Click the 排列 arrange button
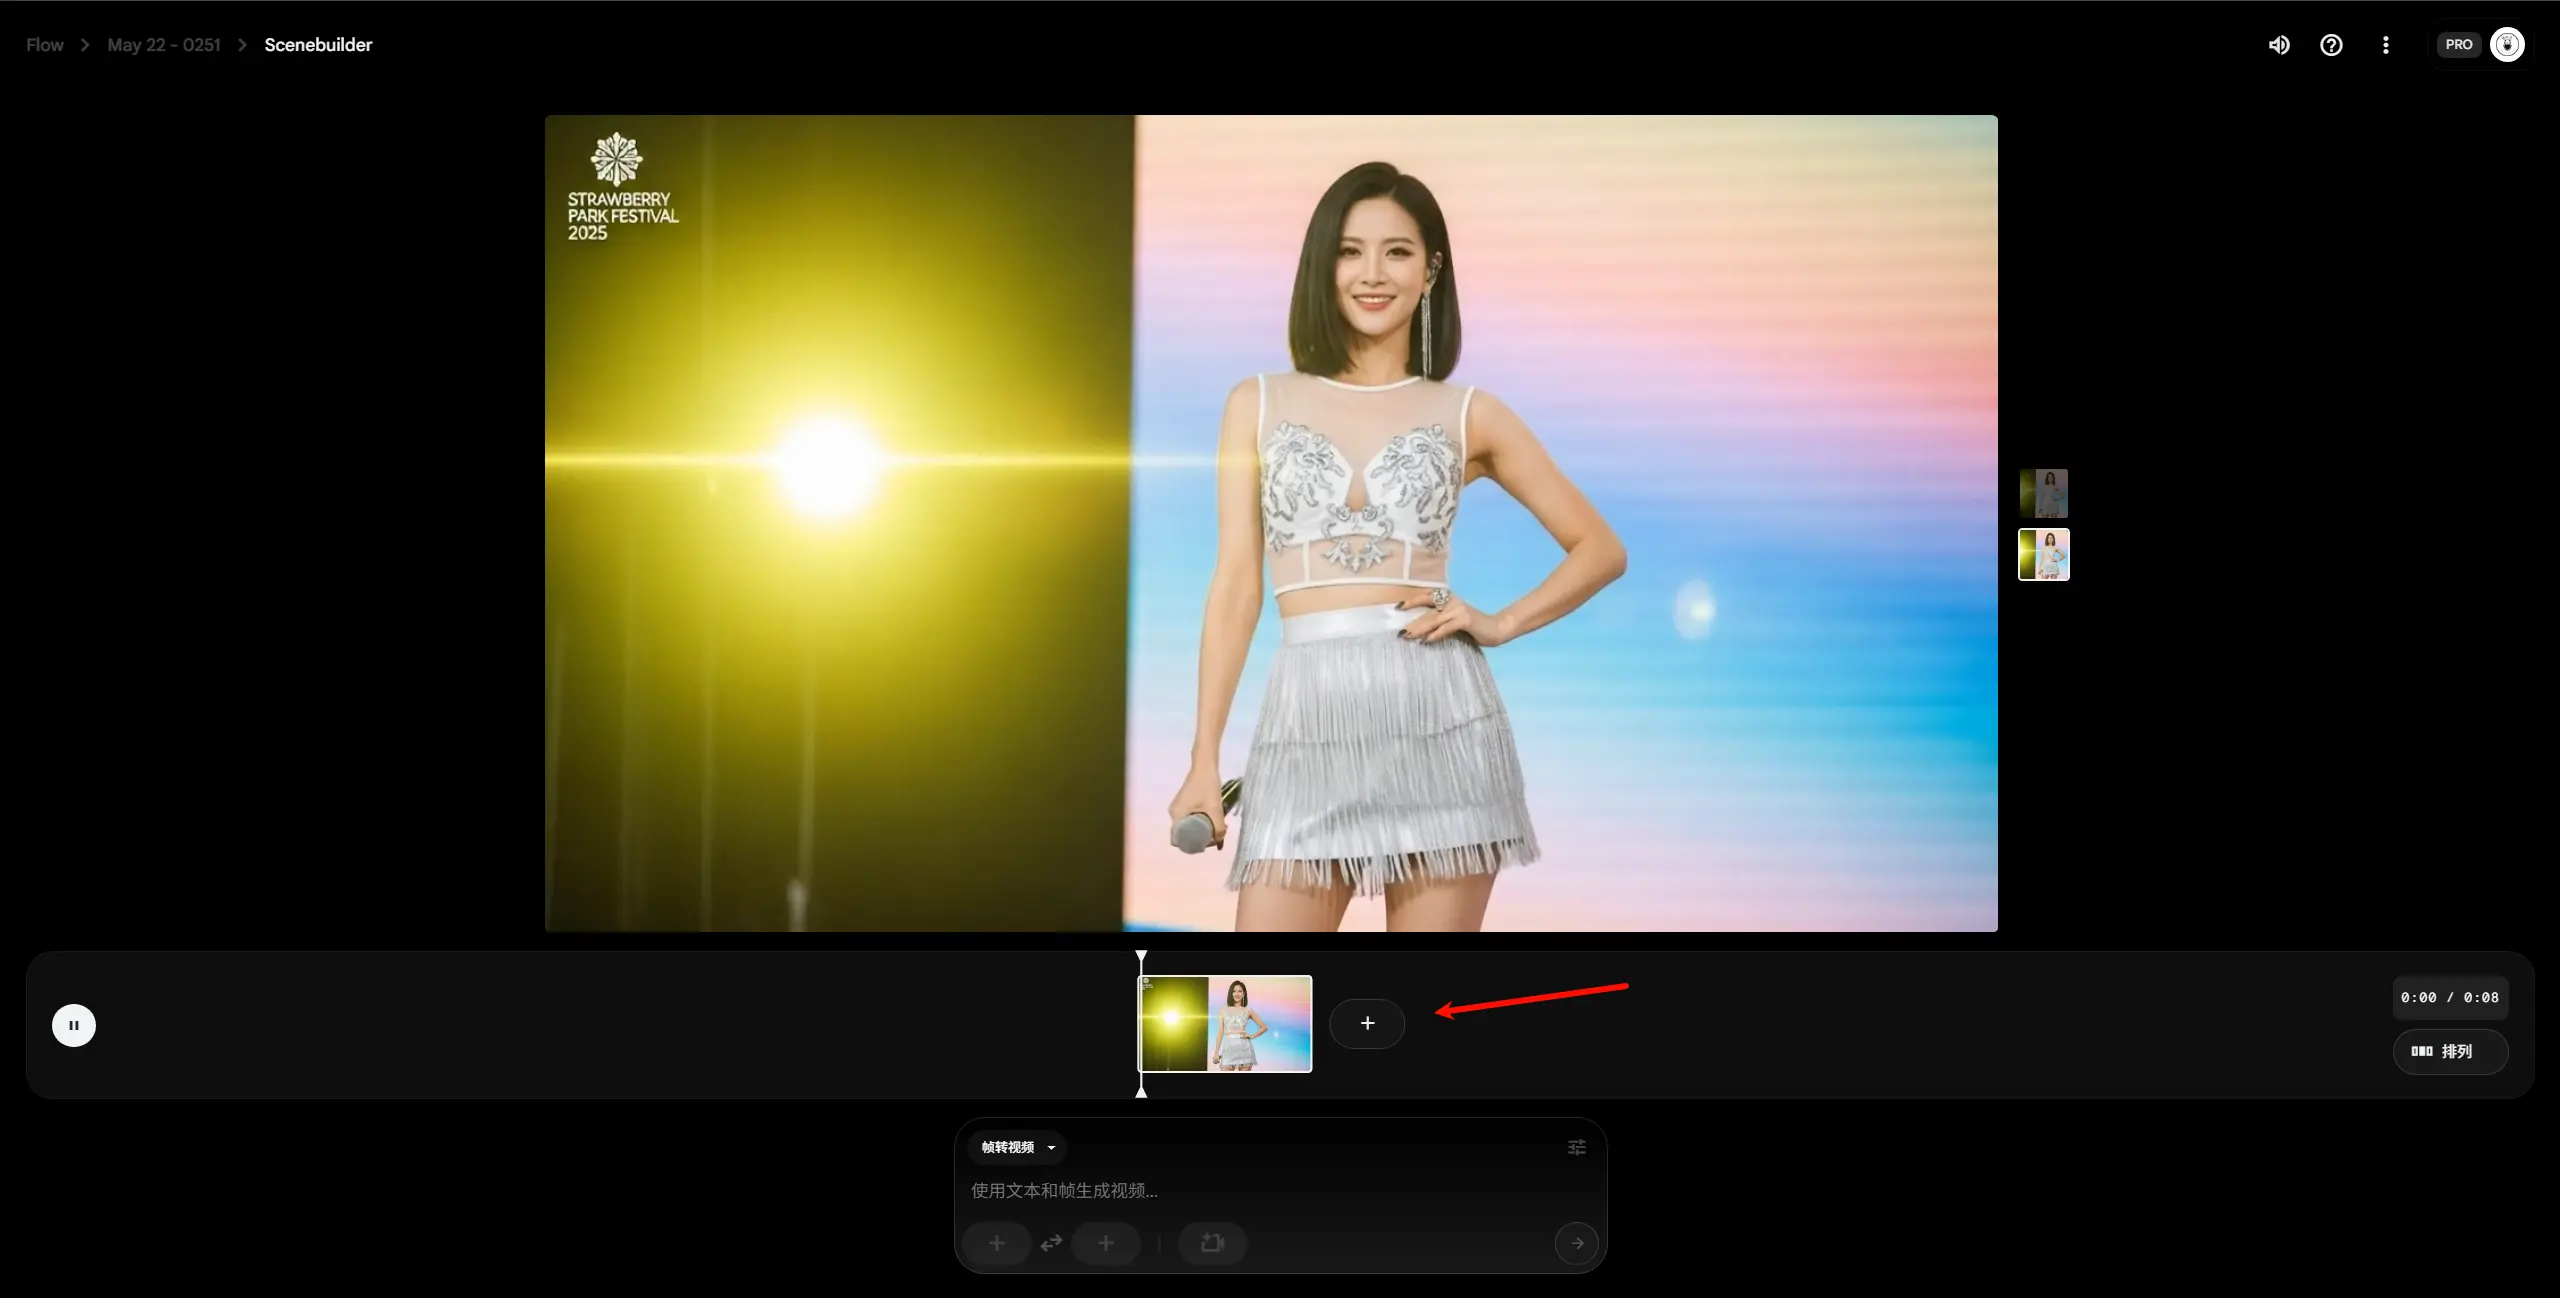2560x1298 pixels. (x=2449, y=1051)
